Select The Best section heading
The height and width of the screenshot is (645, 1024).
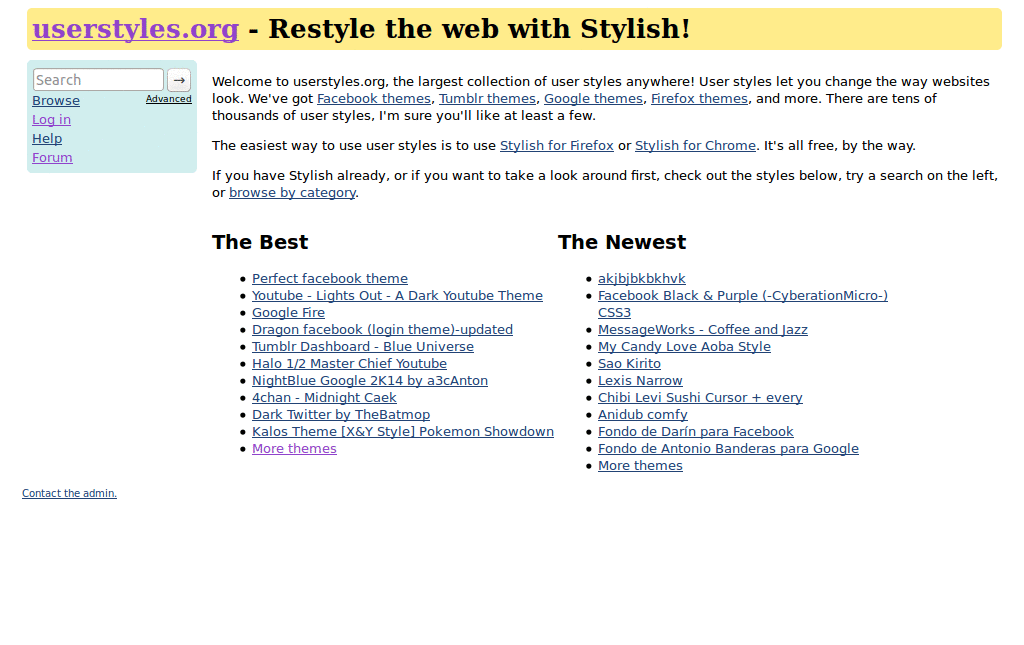[x=260, y=242]
